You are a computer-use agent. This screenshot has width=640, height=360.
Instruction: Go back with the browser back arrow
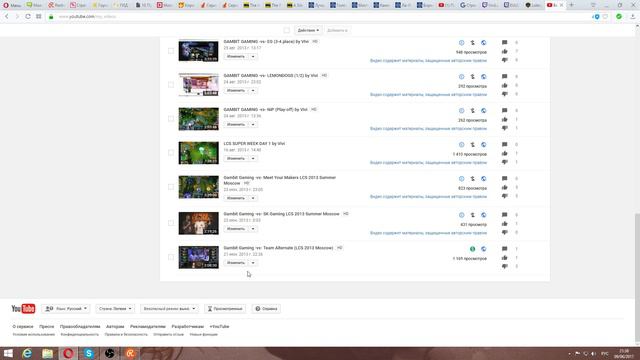(7, 17)
